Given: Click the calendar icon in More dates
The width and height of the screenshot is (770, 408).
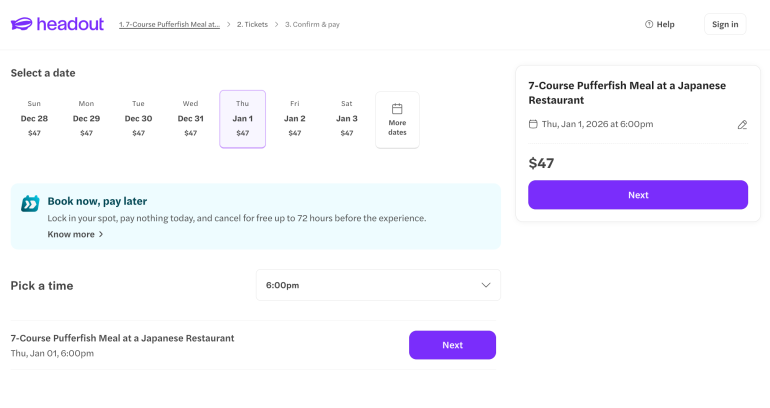Looking at the screenshot, I should click(397, 108).
